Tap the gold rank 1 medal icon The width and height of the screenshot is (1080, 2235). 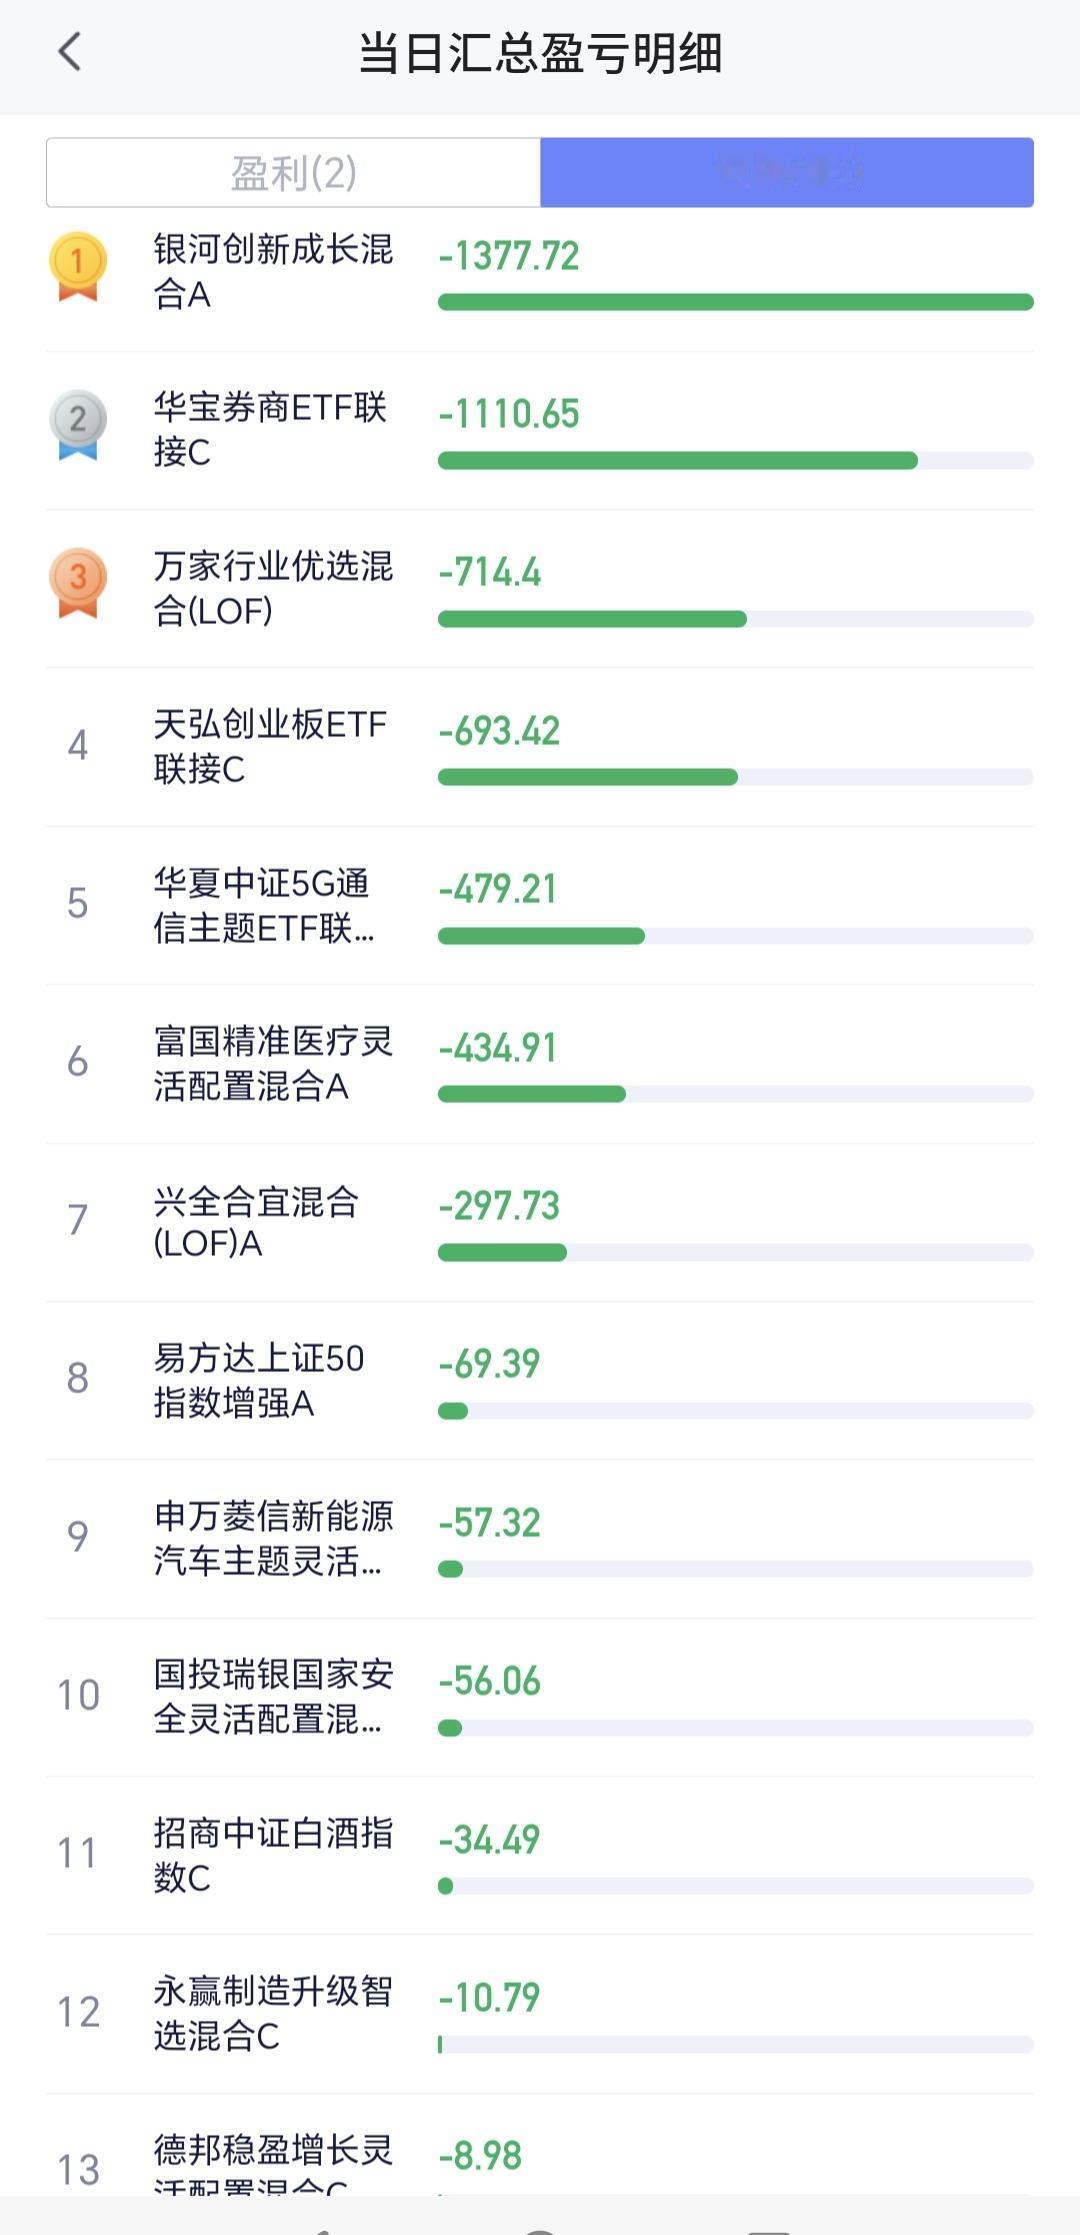78,266
